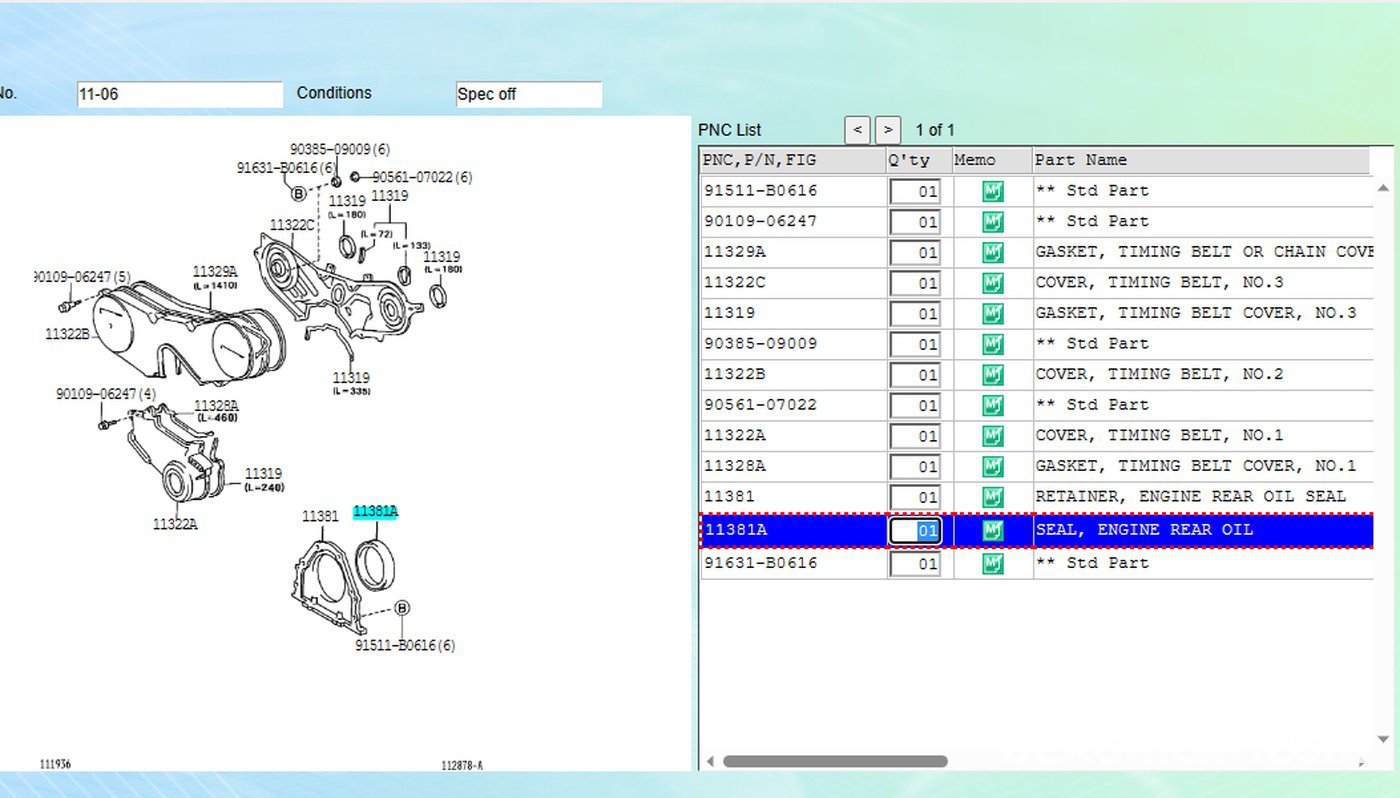1400x798 pixels.
Task: Click 11328A label in the diagram
Action: point(216,405)
